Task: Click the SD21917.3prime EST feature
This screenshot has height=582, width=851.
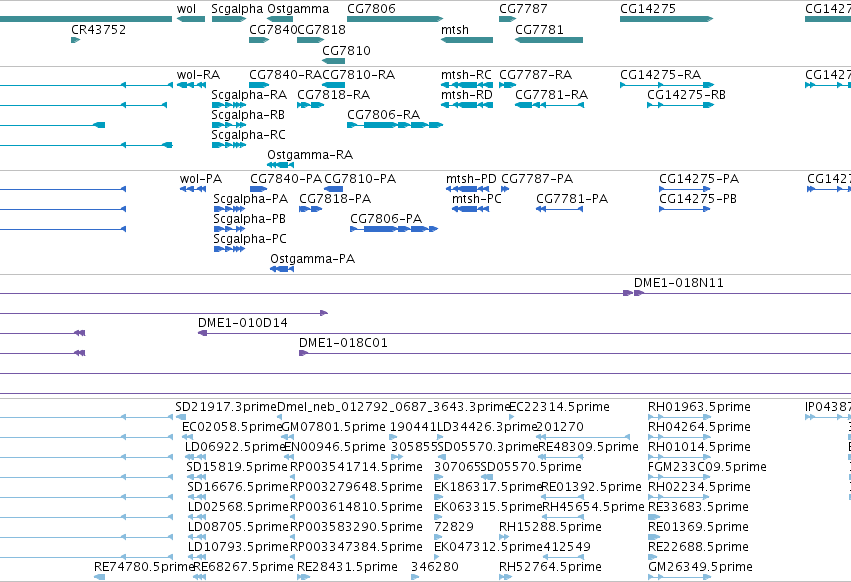Action: tap(181, 417)
